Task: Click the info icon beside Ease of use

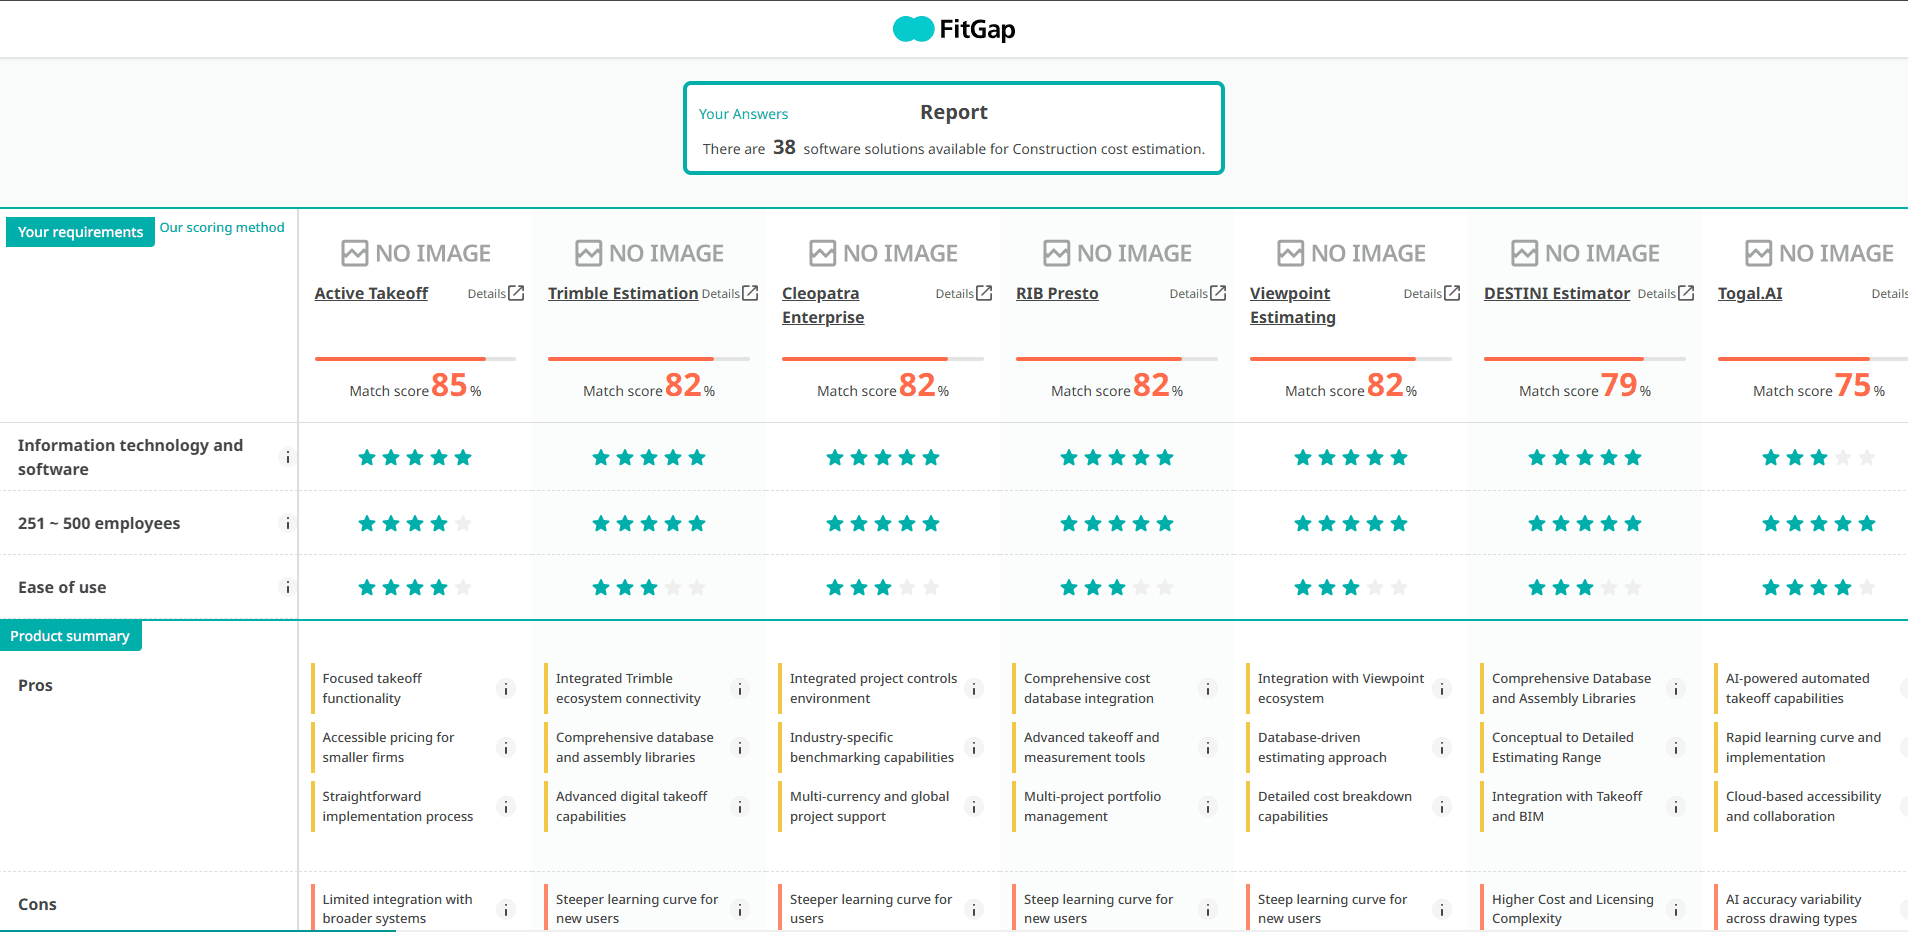Action: (x=287, y=587)
